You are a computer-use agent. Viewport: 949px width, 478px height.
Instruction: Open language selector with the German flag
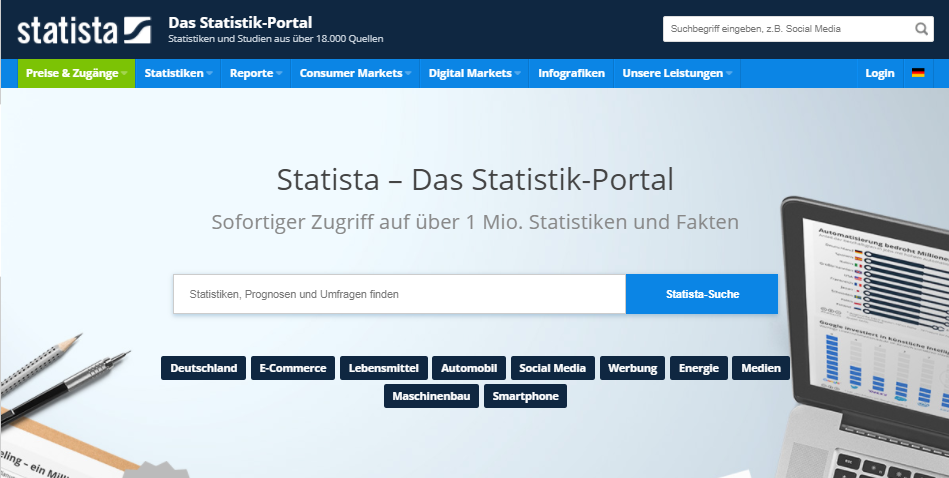[x=918, y=73]
